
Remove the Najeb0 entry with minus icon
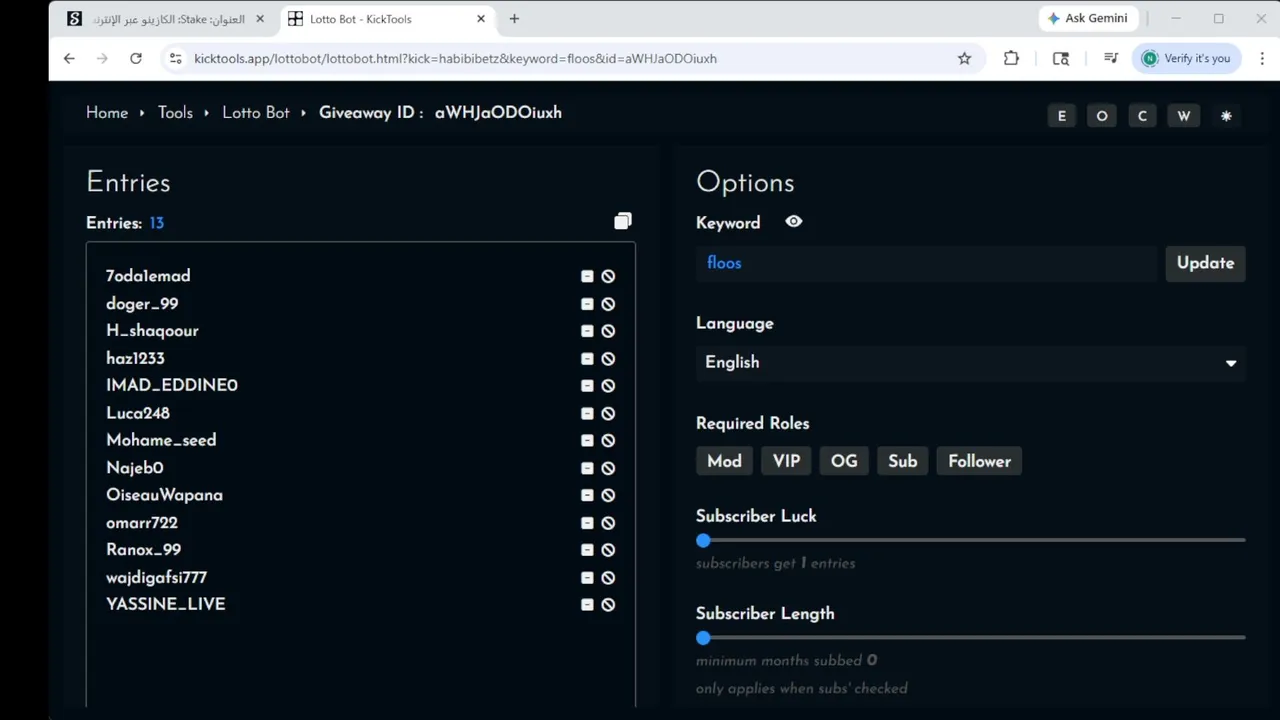click(587, 468)
